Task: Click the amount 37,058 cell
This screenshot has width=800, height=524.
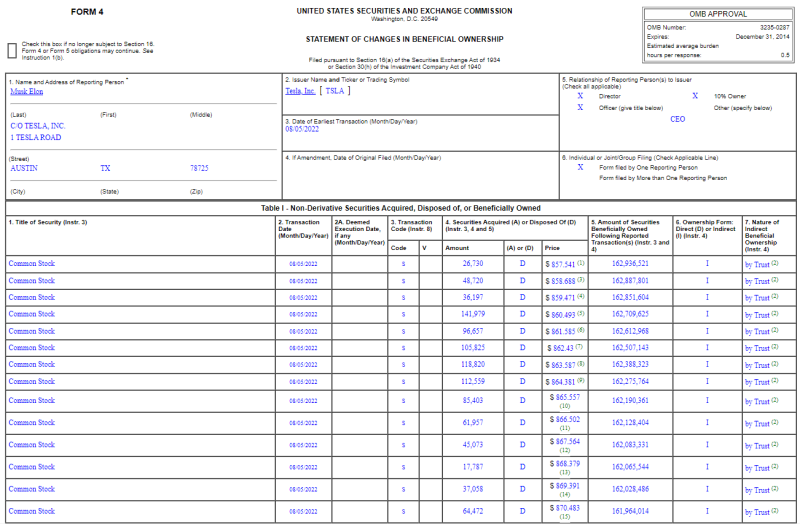Action: pyautogui.click(x=472, y=489)
